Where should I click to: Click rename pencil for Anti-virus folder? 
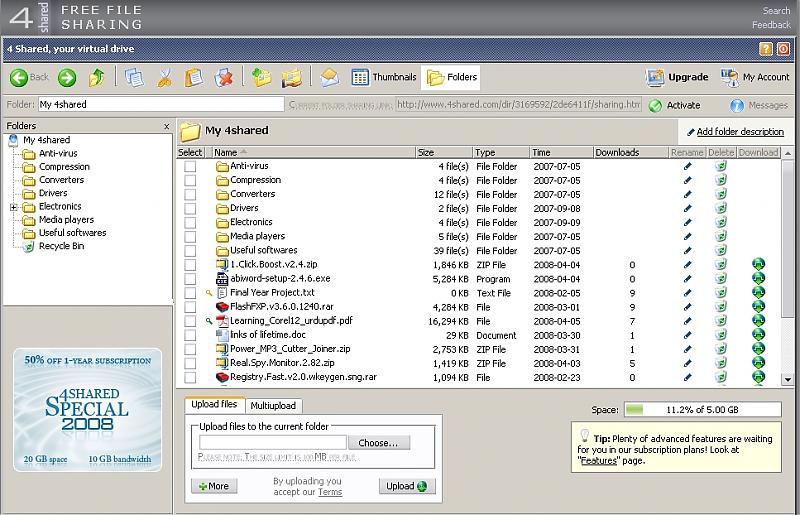click(x=687, y=166)
